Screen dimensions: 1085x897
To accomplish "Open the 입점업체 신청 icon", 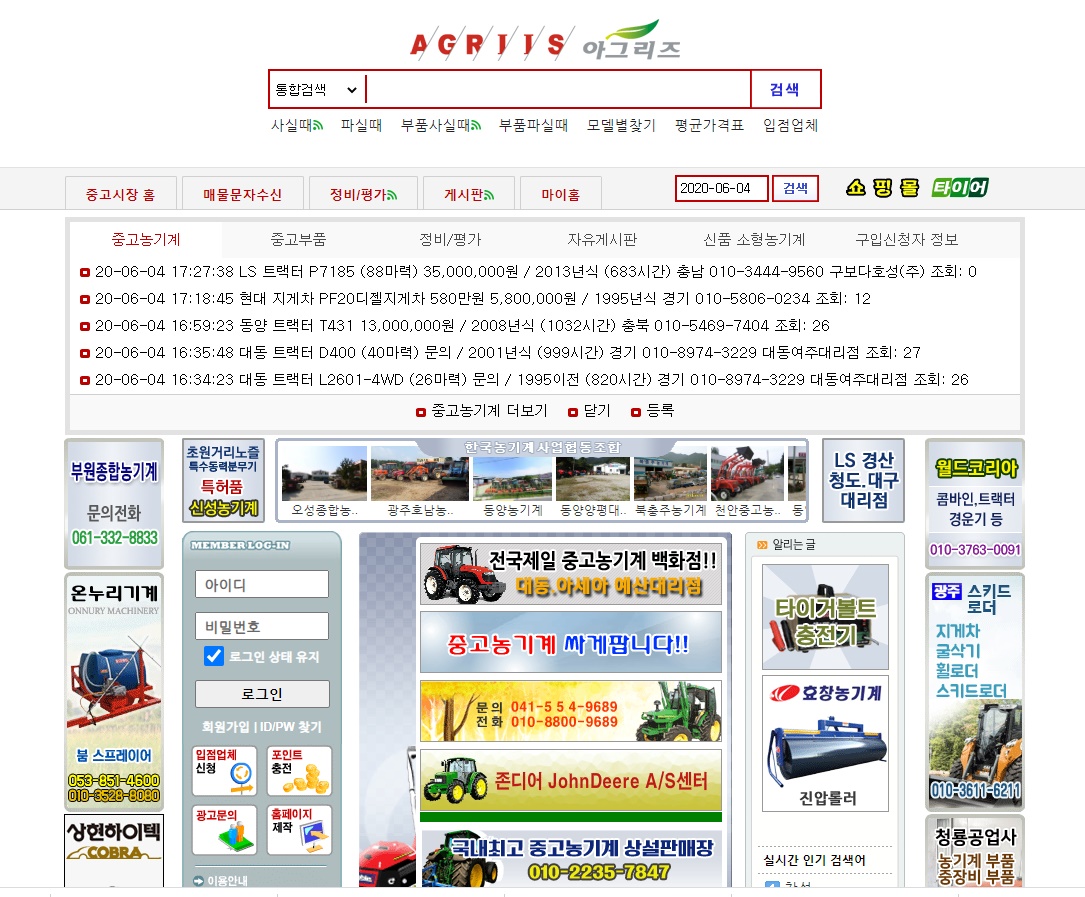I will (224, 770).
